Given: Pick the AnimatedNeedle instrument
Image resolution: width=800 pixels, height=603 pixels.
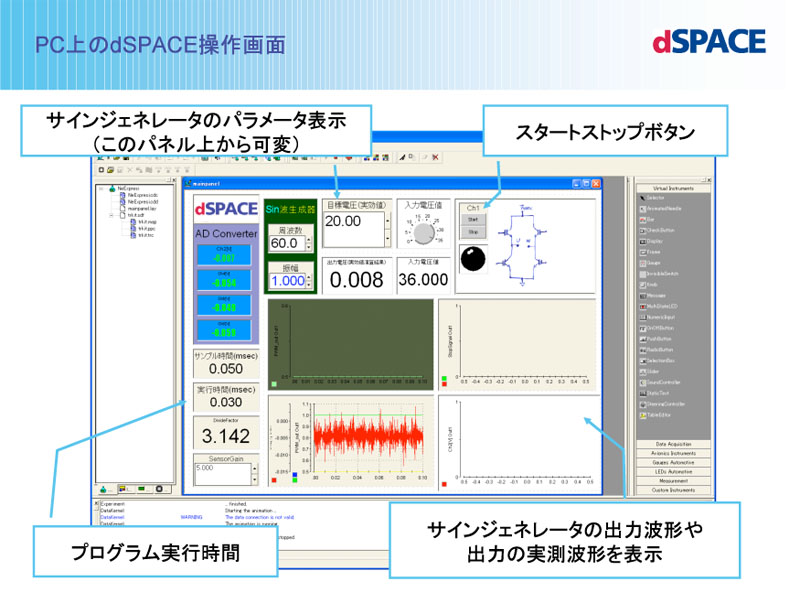Looking at the screenshot, I should click(x=661, y=209).
